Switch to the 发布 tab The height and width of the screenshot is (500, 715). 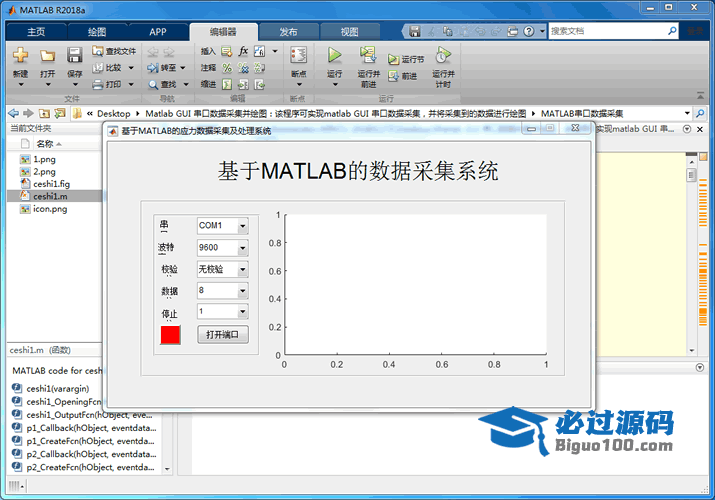tap(288, 31)
